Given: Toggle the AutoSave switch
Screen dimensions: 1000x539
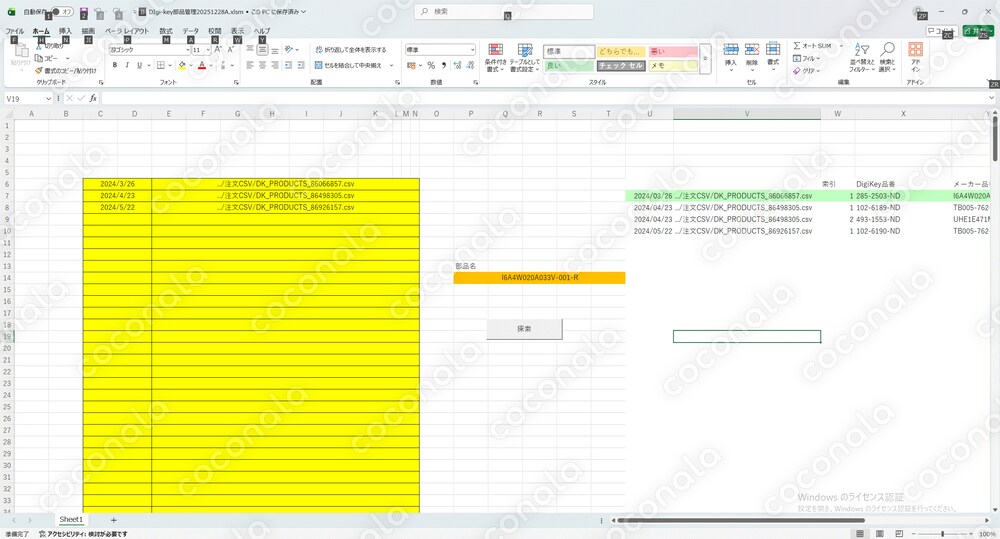Looking at the screenshot, I should pos(61,11).
